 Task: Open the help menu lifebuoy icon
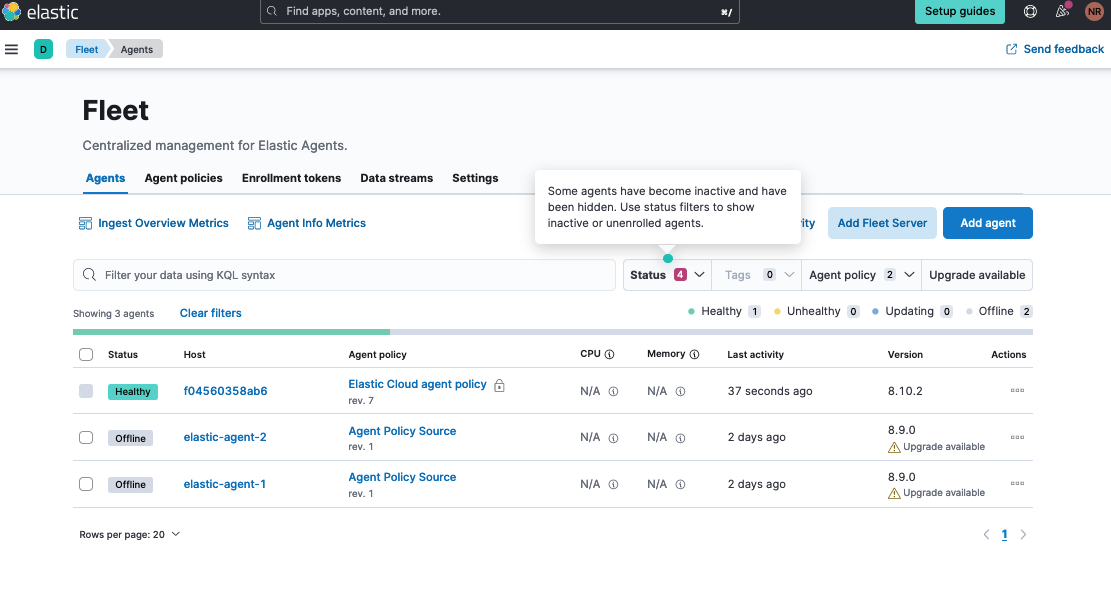tap(1030, 12)
